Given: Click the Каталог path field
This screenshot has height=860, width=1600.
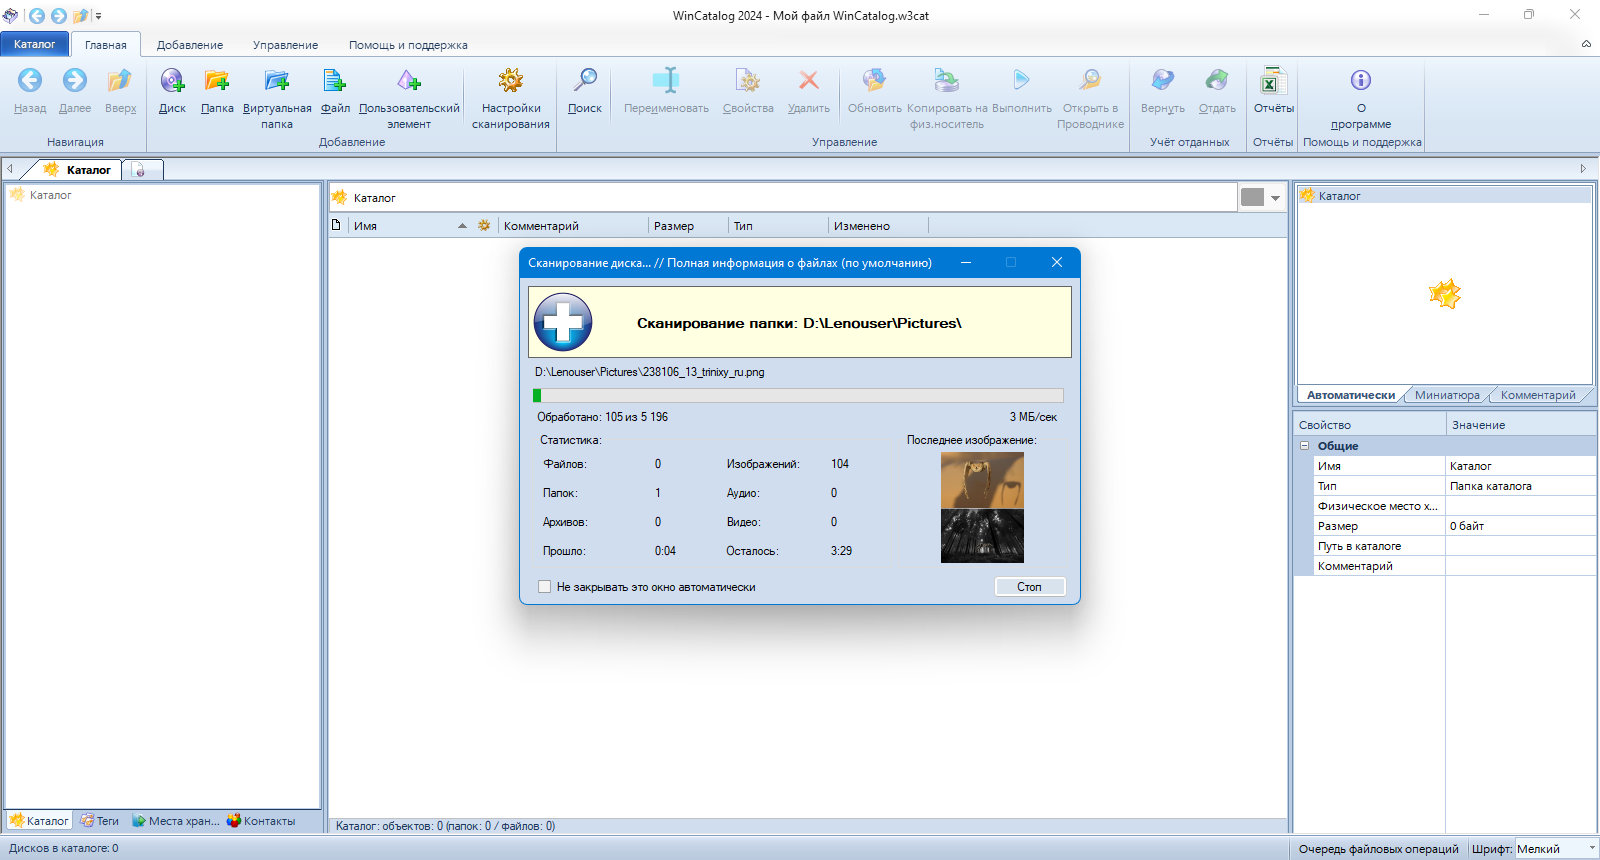Looking at the screenshot, I should [783, 198].
